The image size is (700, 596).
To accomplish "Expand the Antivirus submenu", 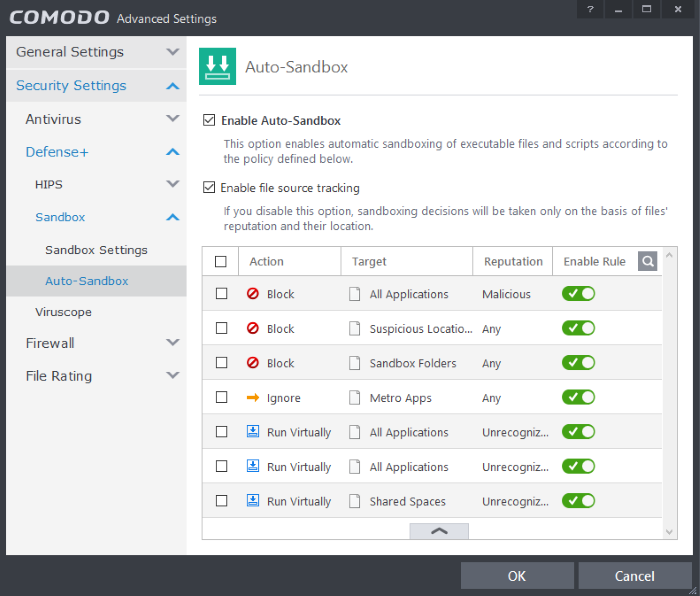I will (x=96, y=119).
